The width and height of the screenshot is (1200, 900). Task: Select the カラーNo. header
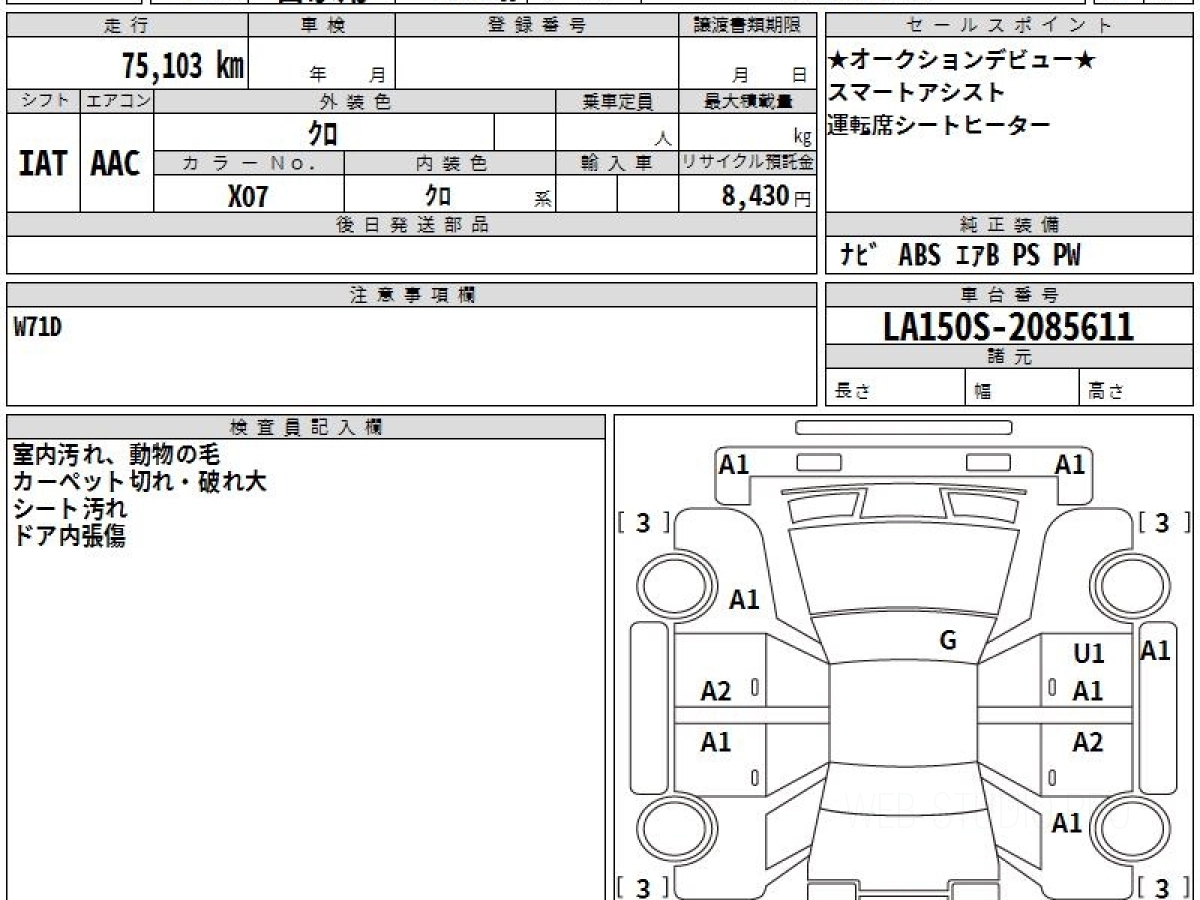pyautogui.click(x=249, y=163)
